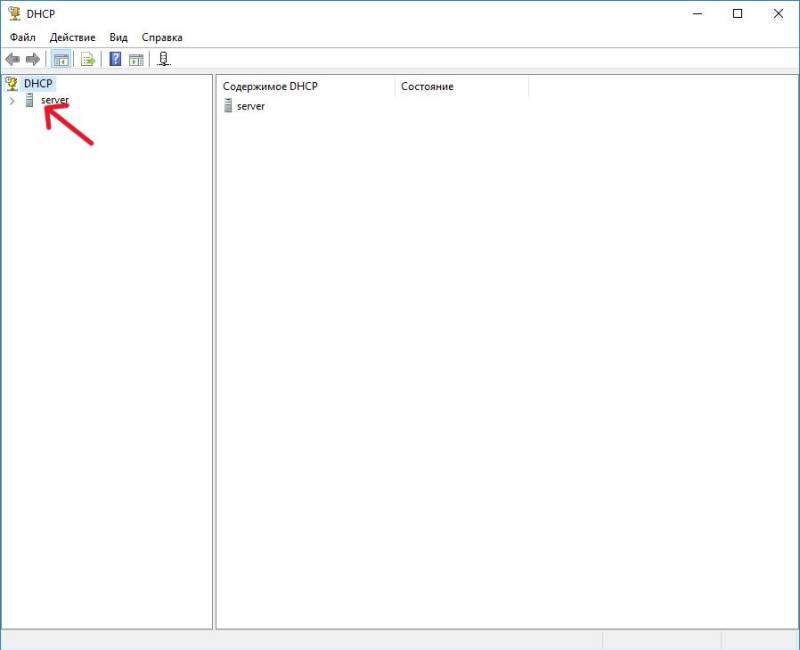800x650 pixels.
Task: Open the Вид menu
Action: click(x=118, y=37)
